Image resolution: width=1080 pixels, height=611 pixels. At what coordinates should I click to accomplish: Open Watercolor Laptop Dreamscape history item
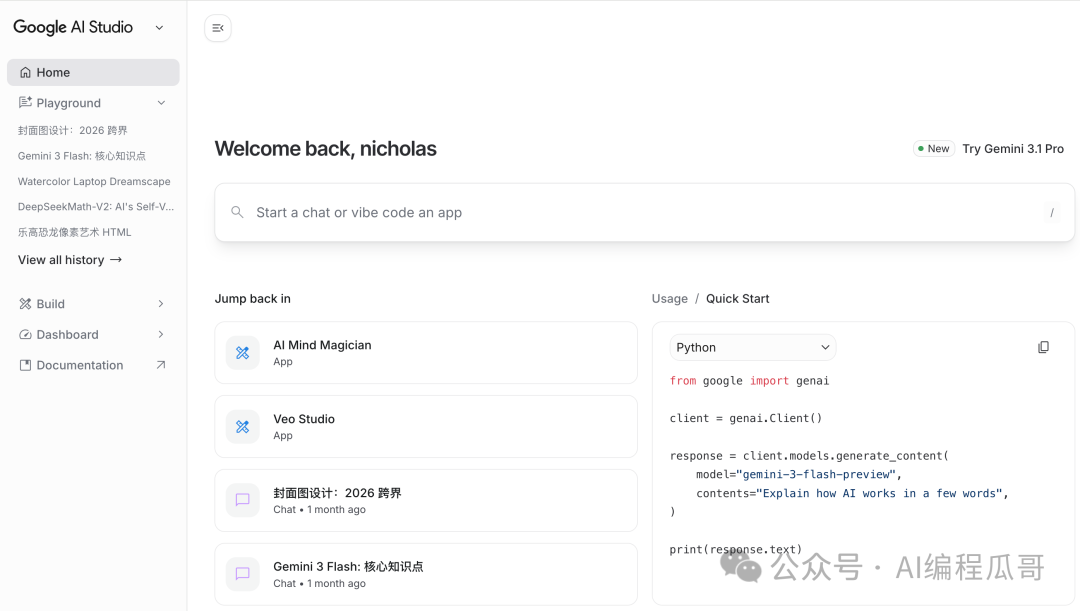point(94,181)
